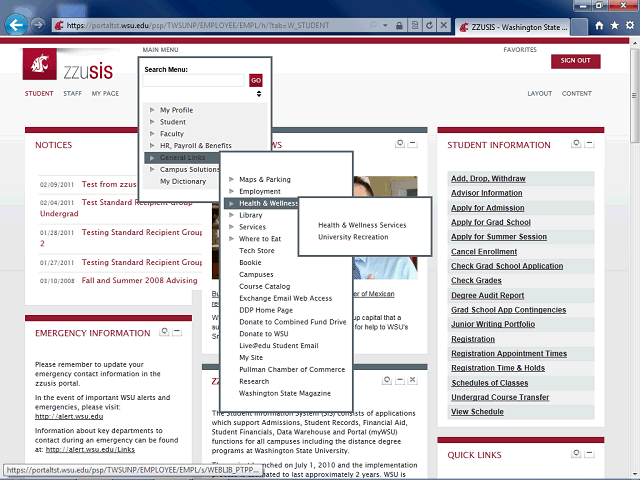Minimize the Emergency Information pagelet
Image resolution: width=640 pixels, height=480 pixels.
177,332
